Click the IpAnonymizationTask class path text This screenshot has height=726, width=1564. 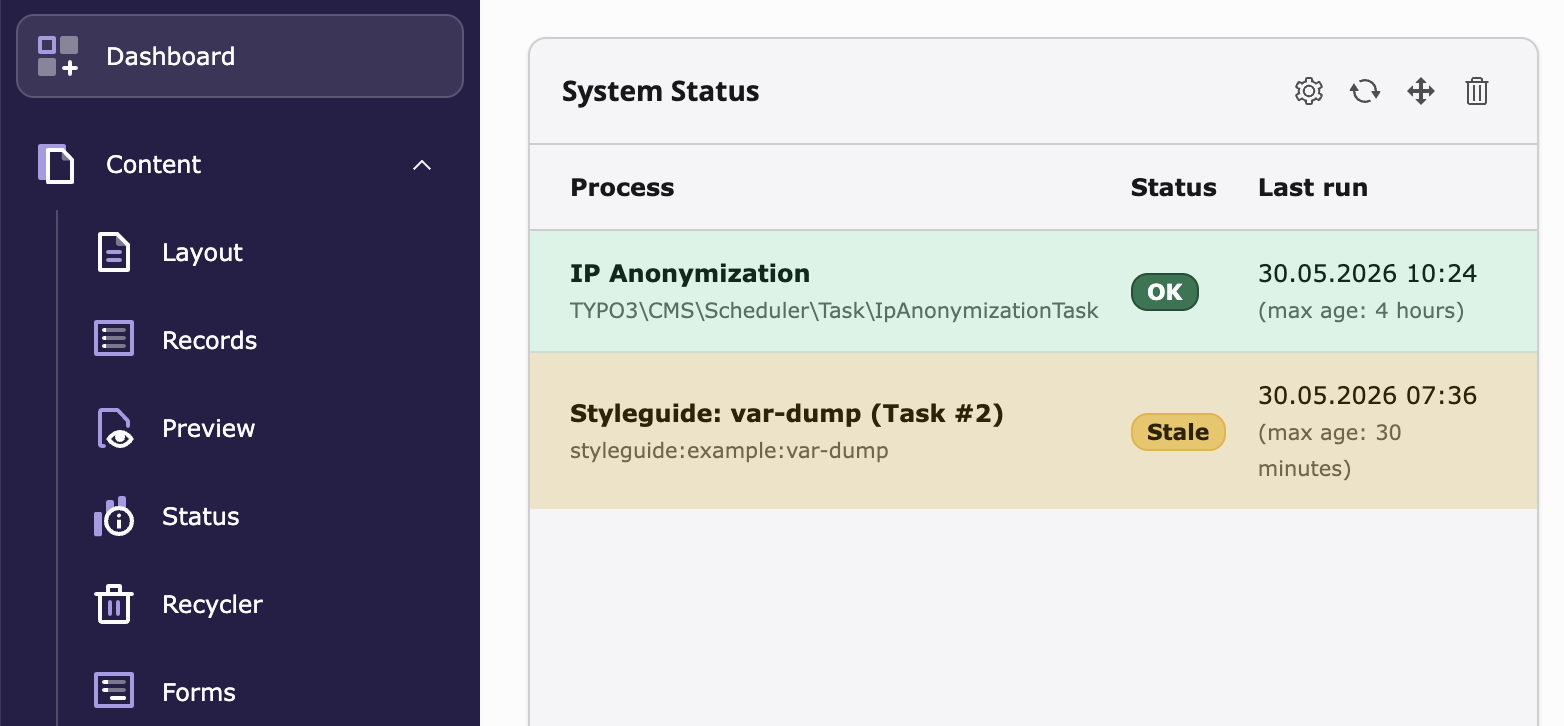click(834, 310)
